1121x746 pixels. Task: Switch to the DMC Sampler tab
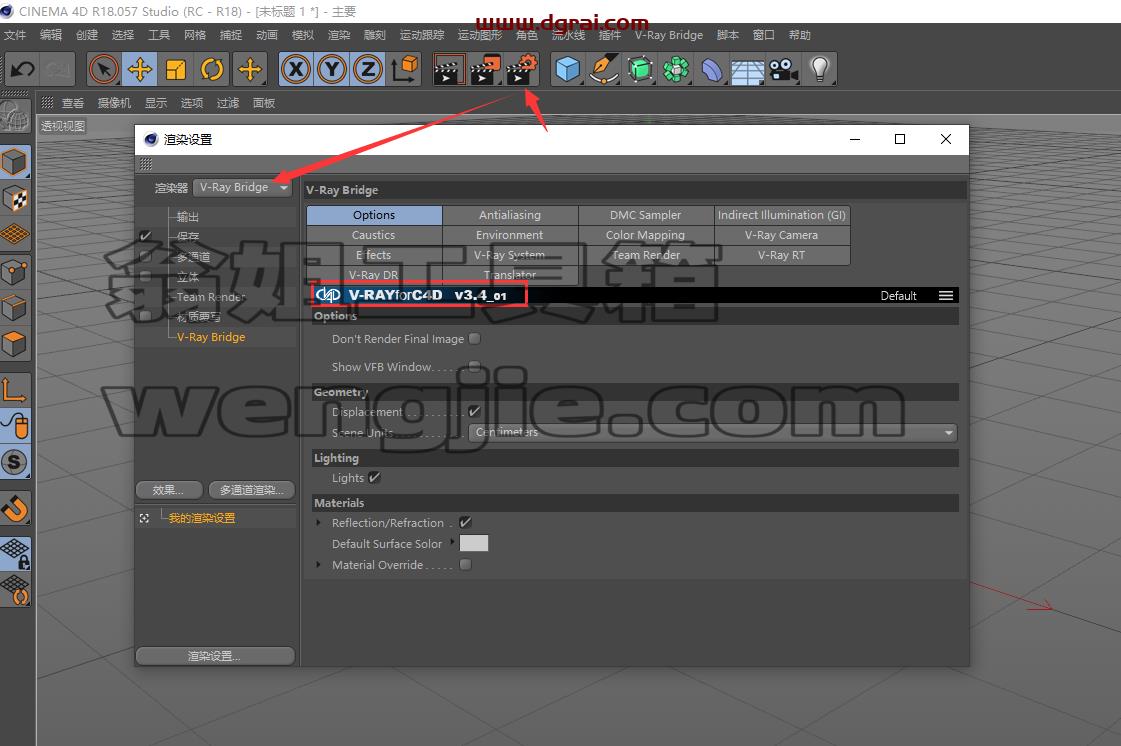pos(646,215)
